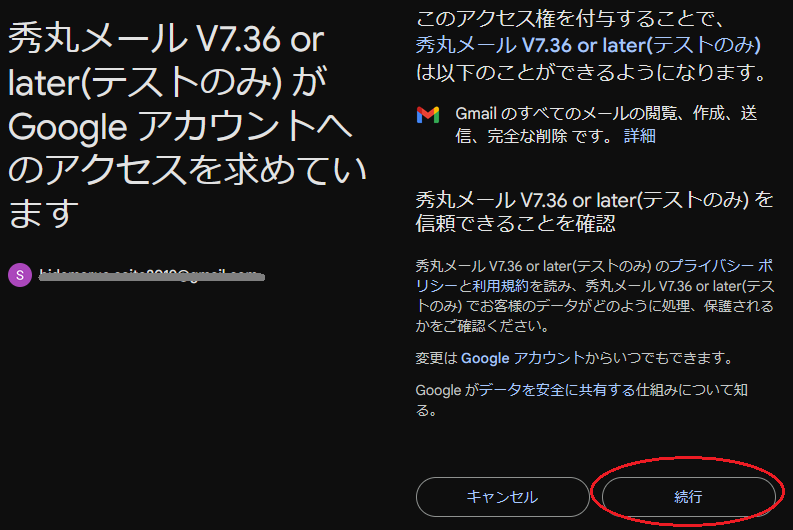The height and width of the screenshot is (530, 793).
Task: Click the 続行 button
Action: 688,497
